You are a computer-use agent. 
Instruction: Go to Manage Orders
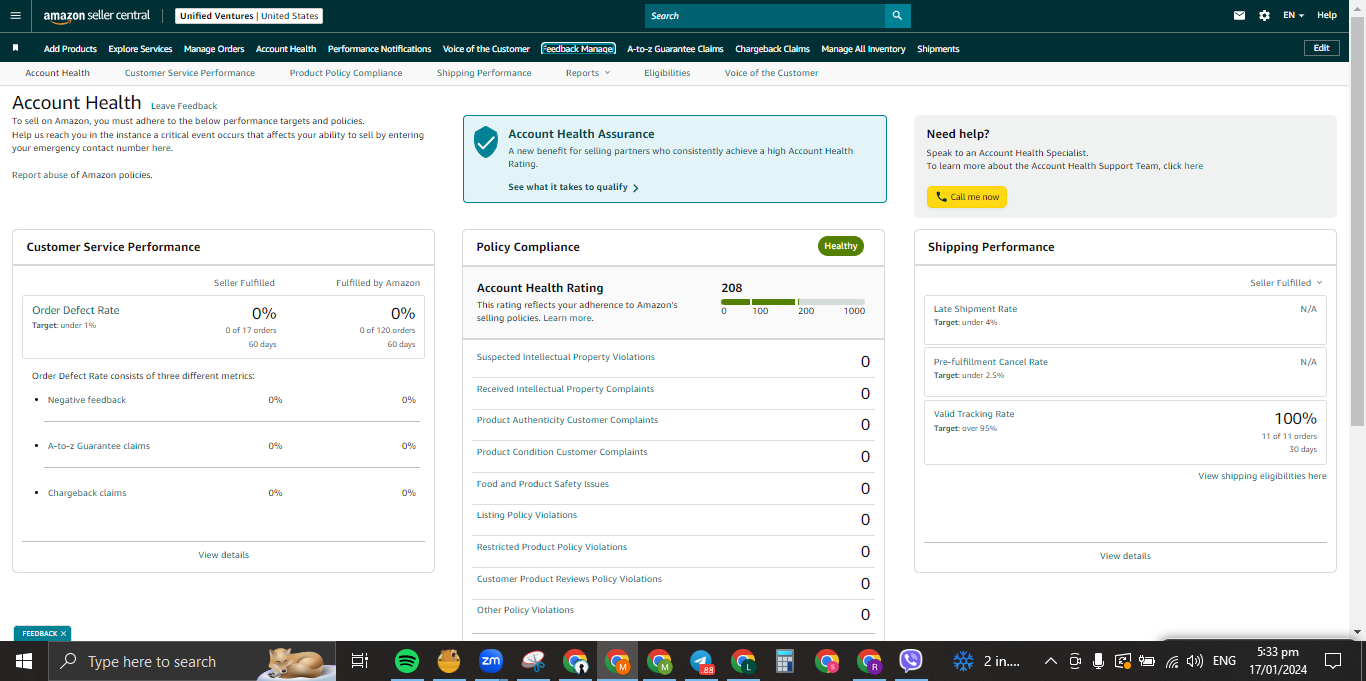coord(214,49)
